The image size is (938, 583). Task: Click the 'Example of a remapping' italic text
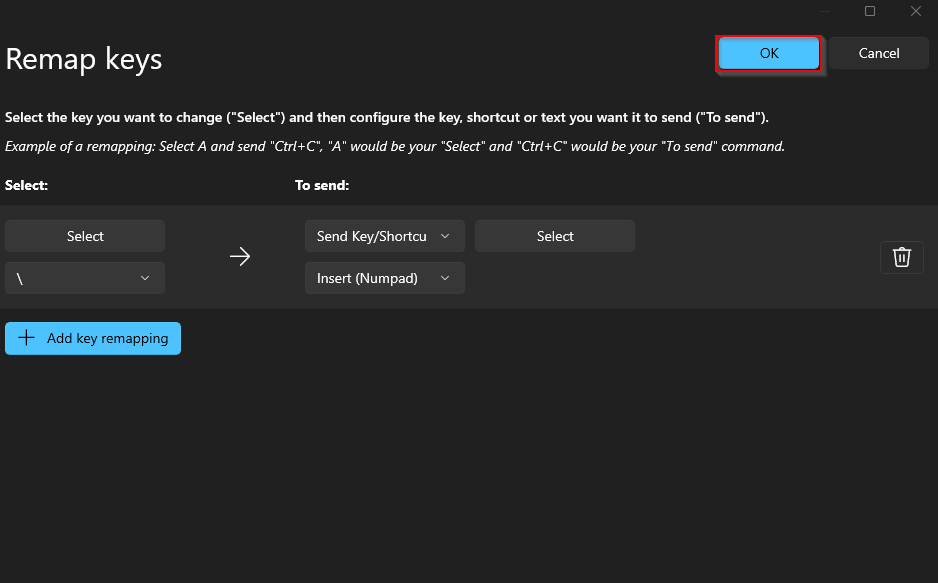click(x=395, y=146)
